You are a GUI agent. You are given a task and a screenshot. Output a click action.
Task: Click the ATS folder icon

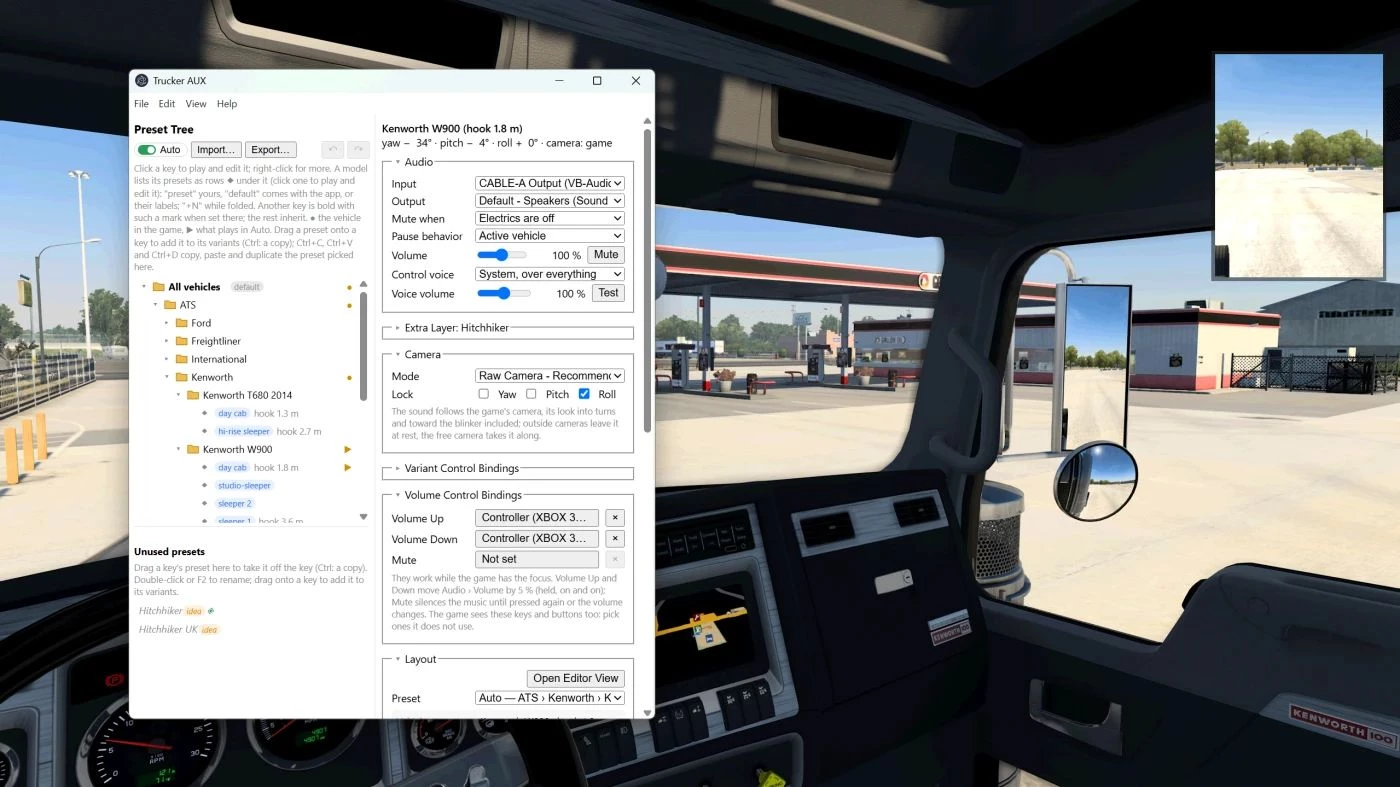coord(170,305)
